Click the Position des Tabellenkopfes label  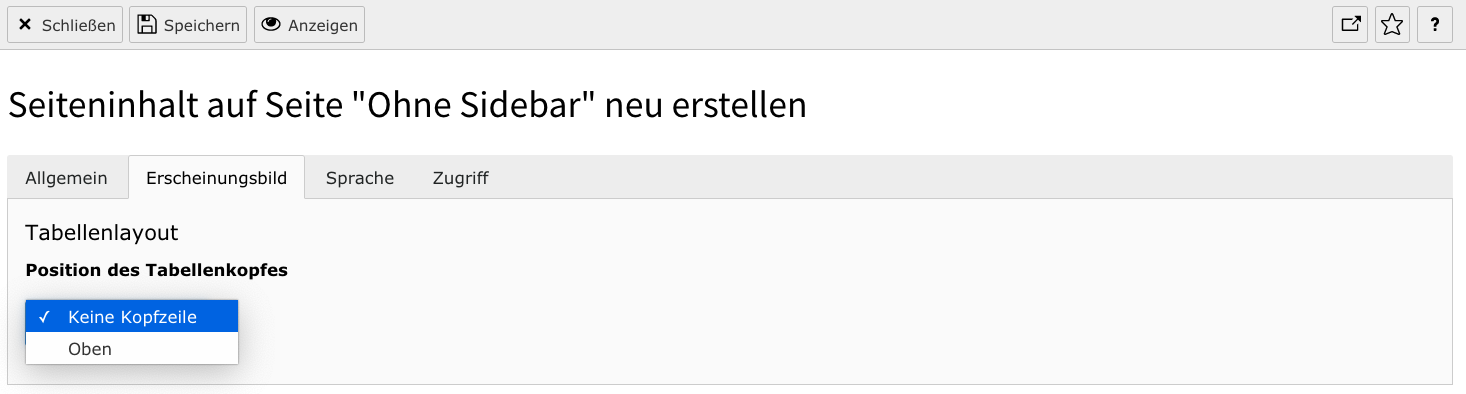[x=157, y=270]
